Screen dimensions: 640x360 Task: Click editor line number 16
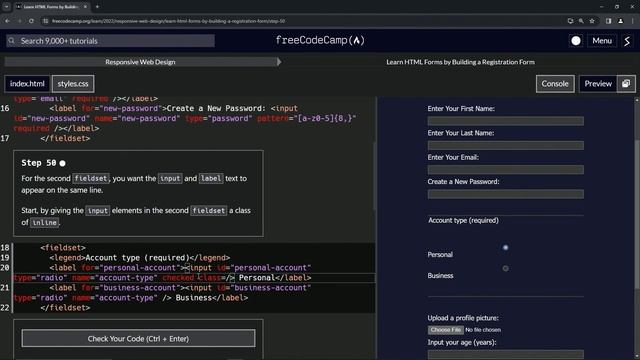(5, 109)
